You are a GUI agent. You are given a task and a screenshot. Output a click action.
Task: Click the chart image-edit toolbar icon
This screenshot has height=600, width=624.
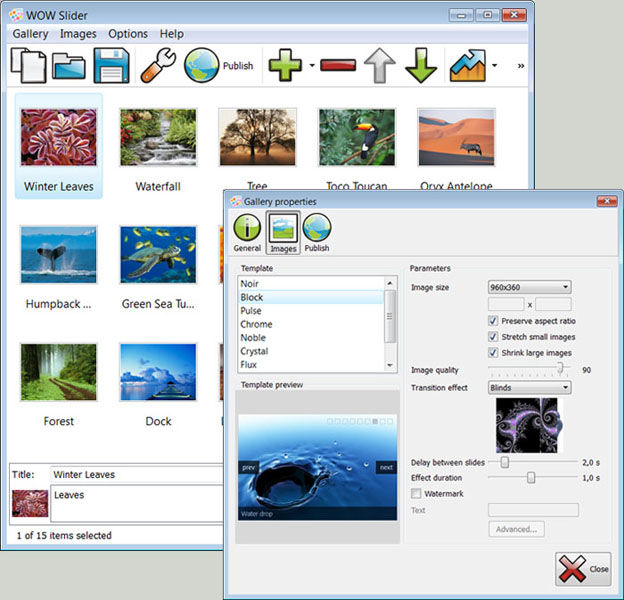468,66
